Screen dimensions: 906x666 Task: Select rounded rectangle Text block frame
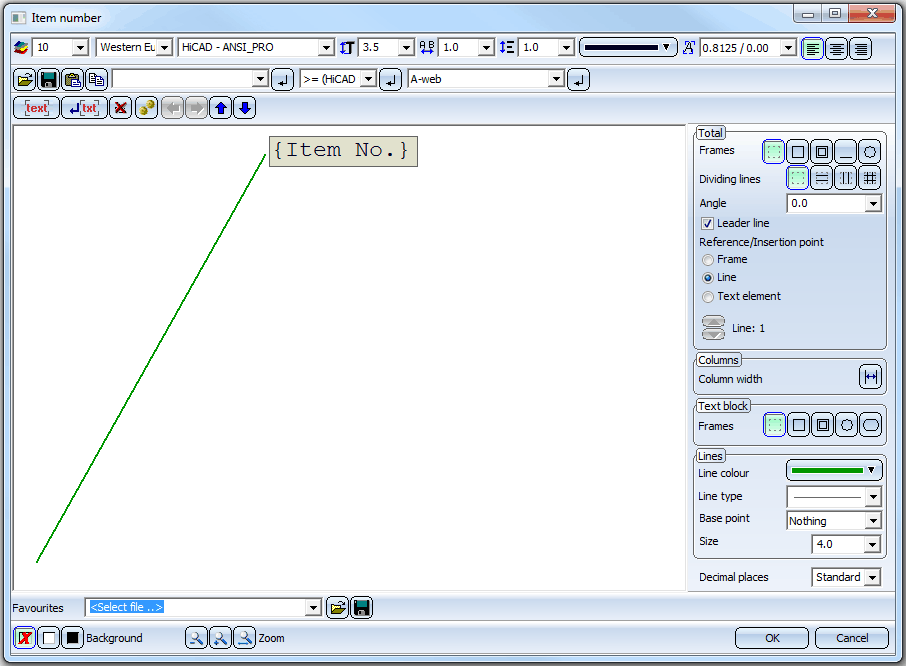click(870, 425)
